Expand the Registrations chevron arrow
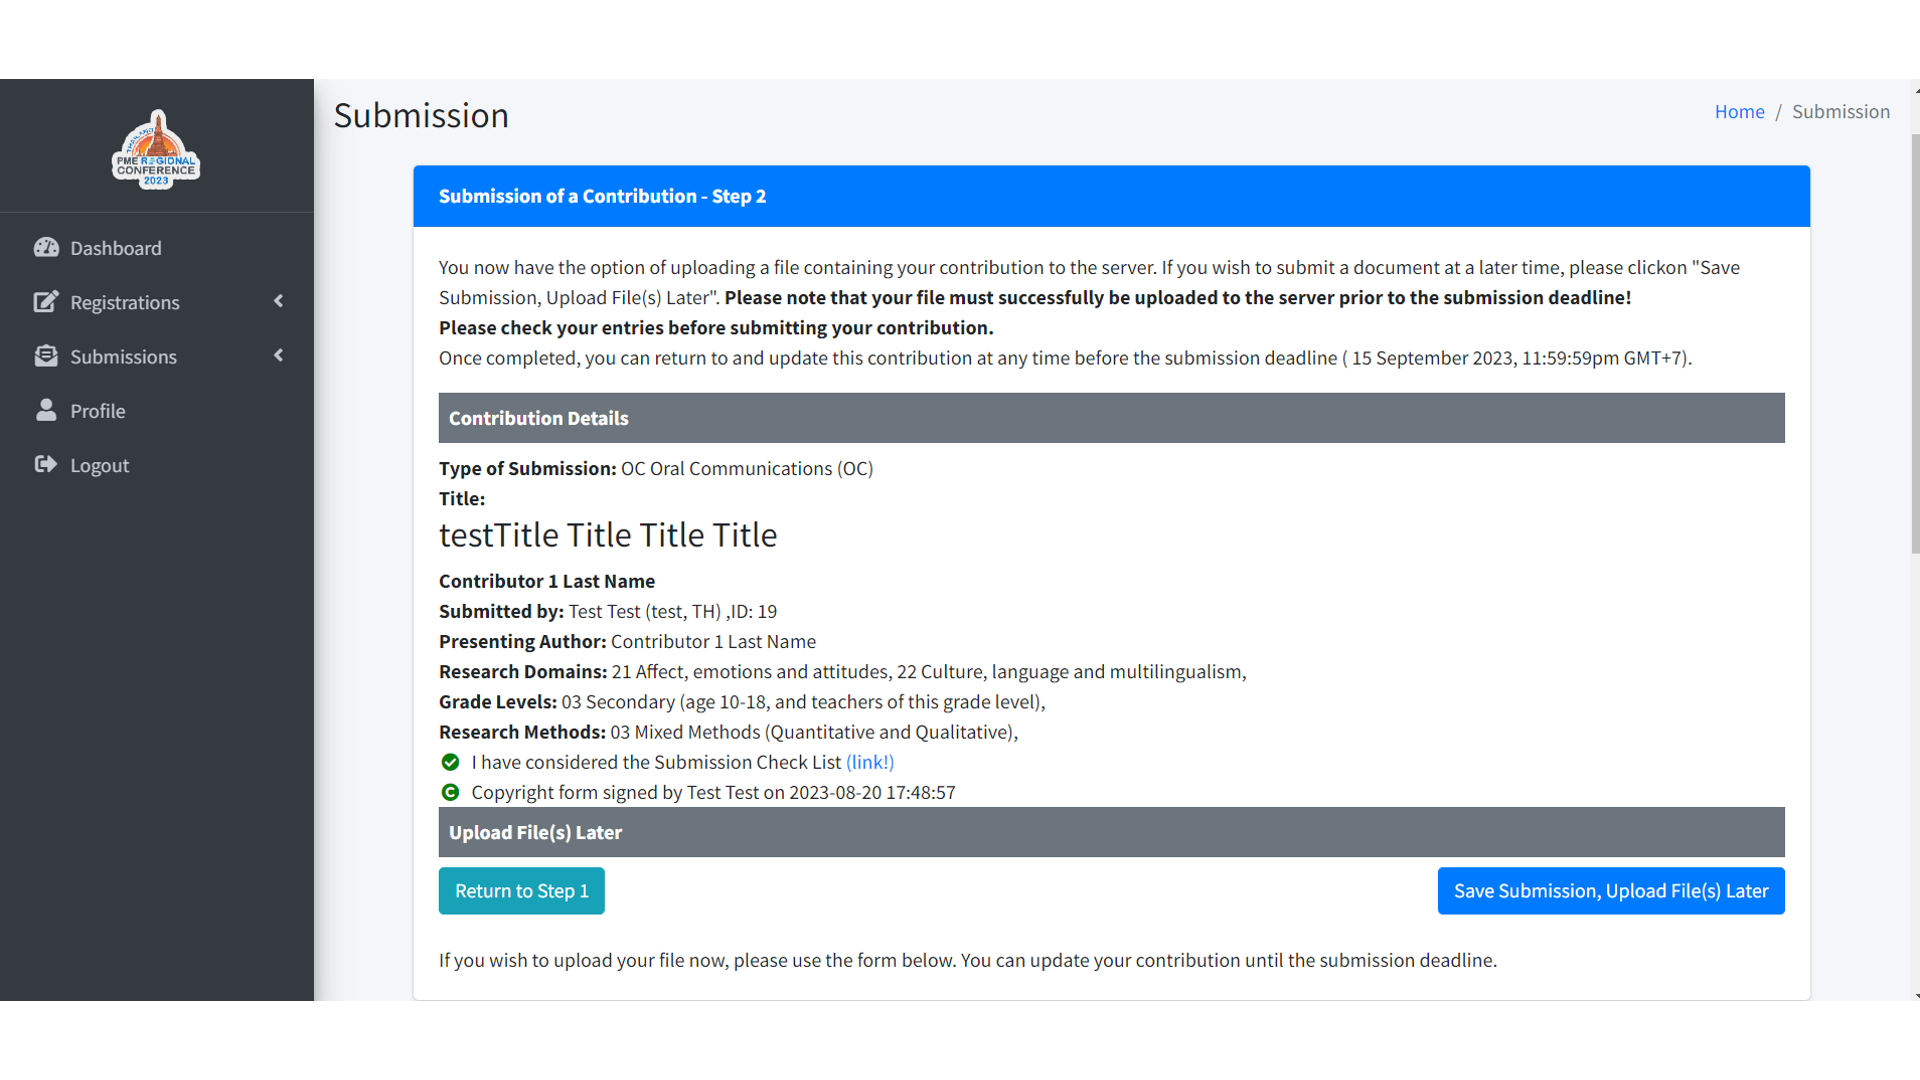 point(278,301)
